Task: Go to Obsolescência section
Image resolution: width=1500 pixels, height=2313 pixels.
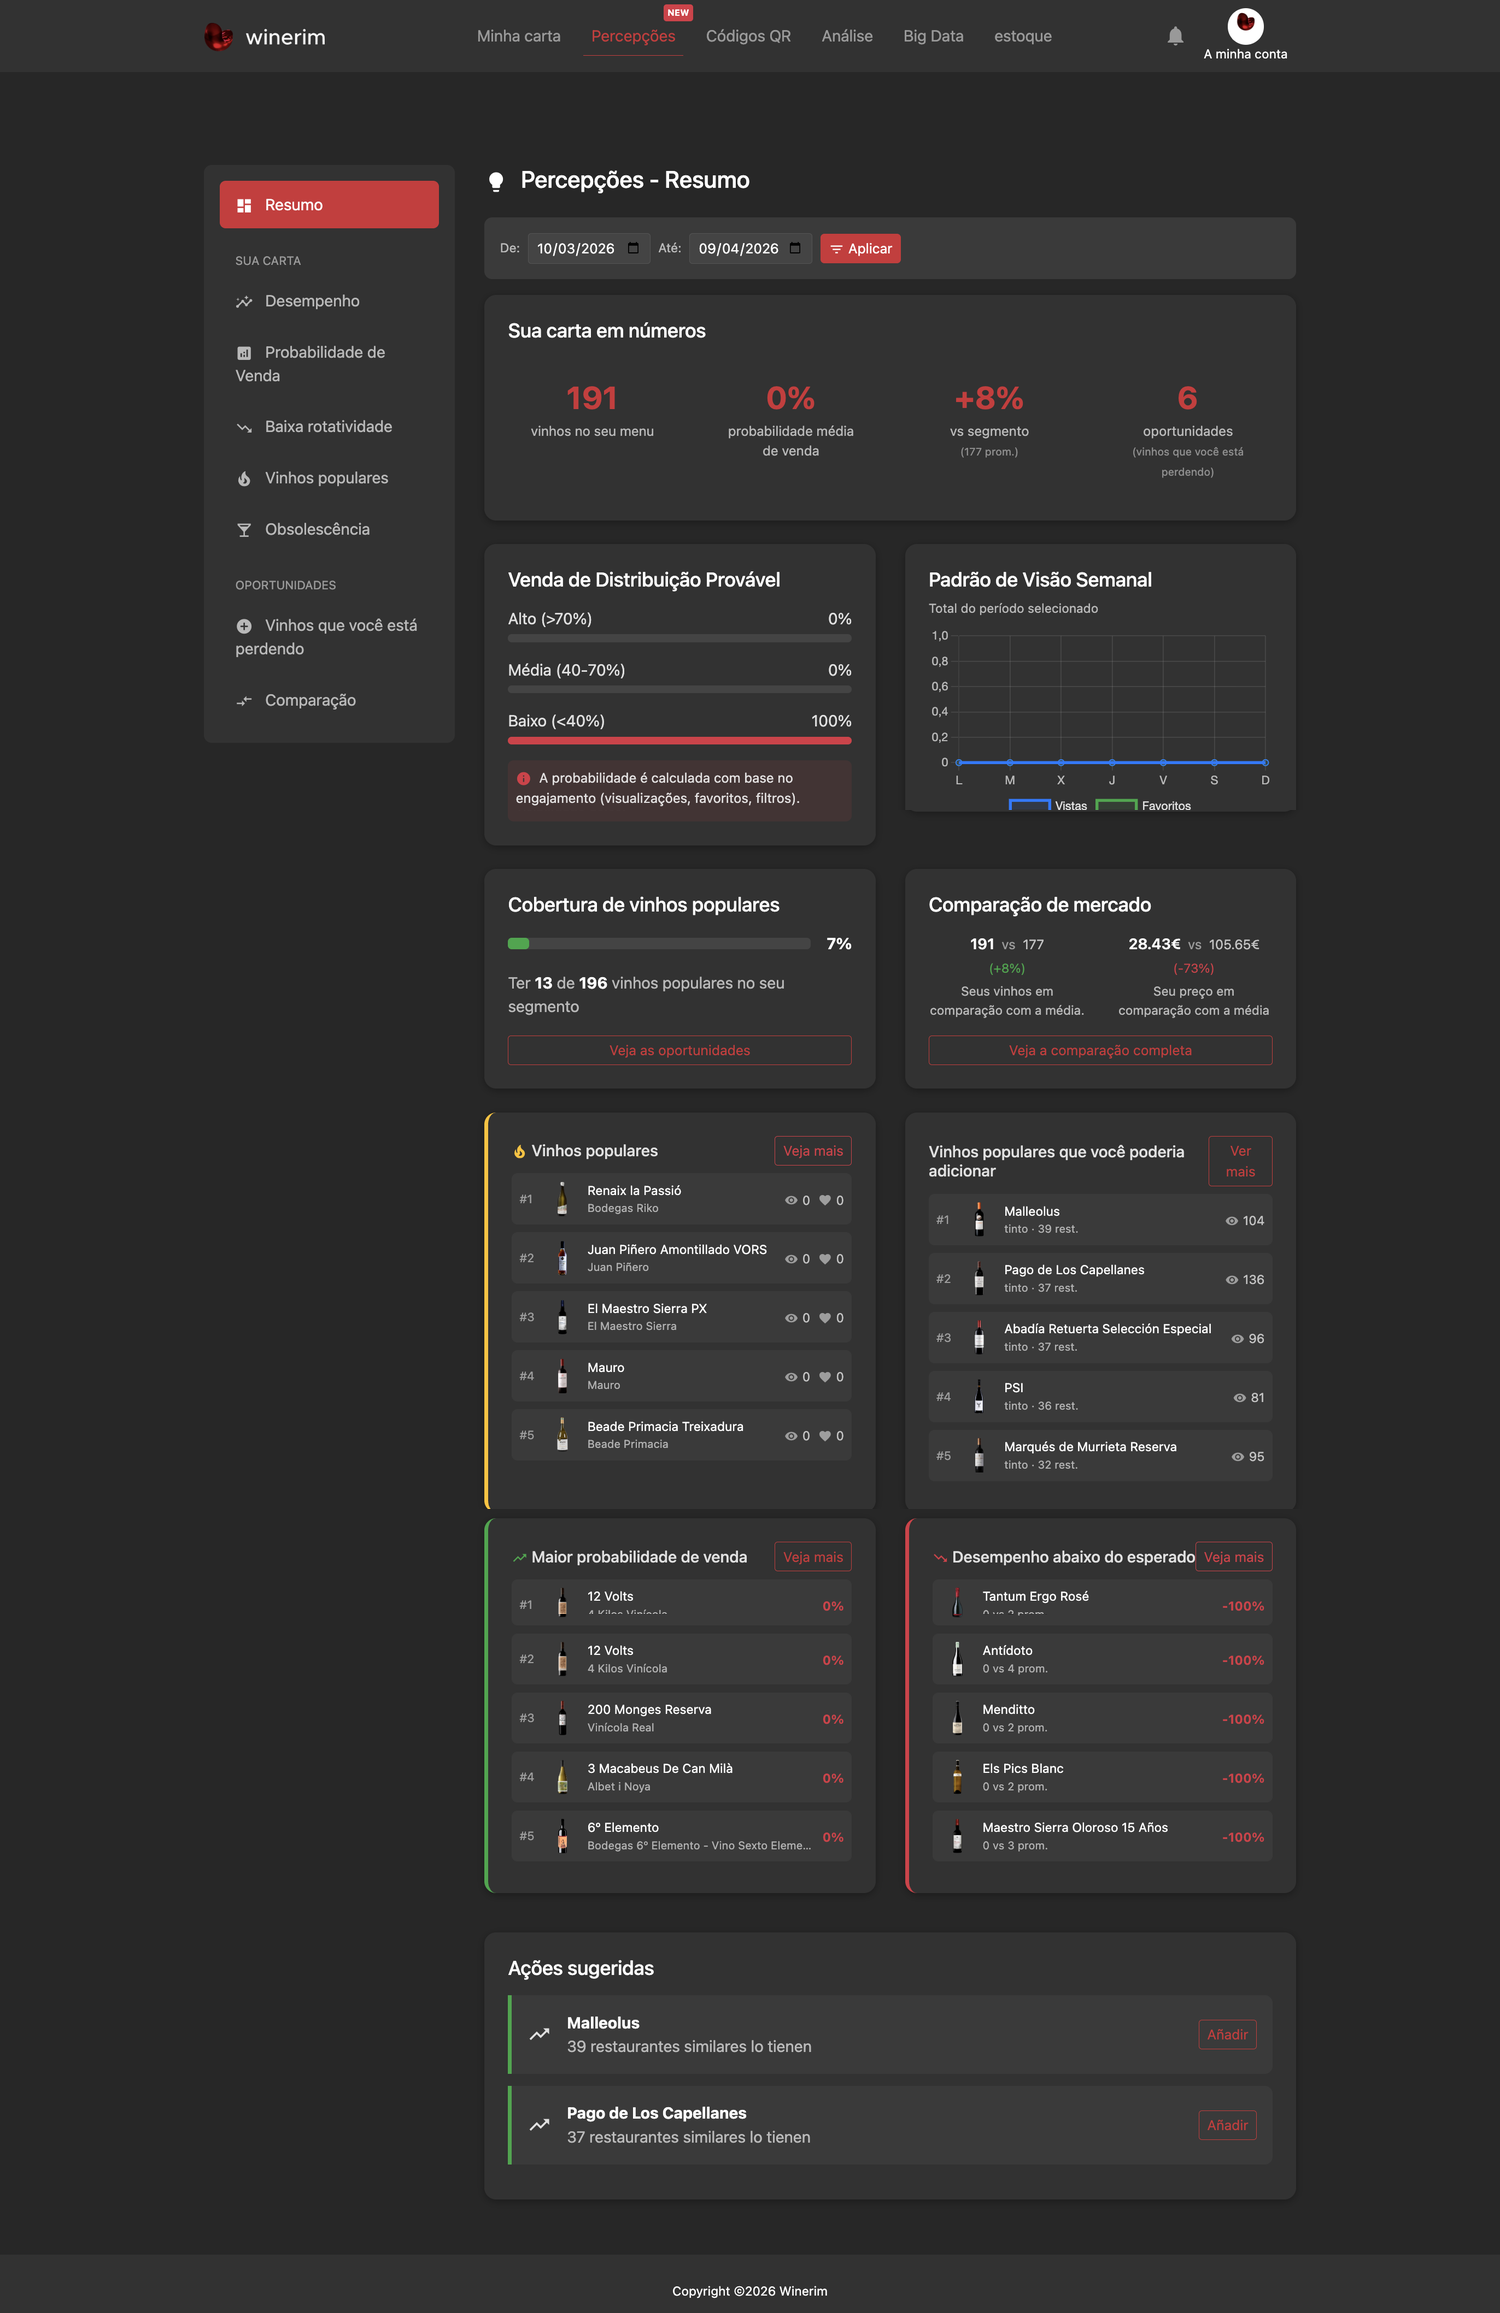Action: tap(329, 530)
